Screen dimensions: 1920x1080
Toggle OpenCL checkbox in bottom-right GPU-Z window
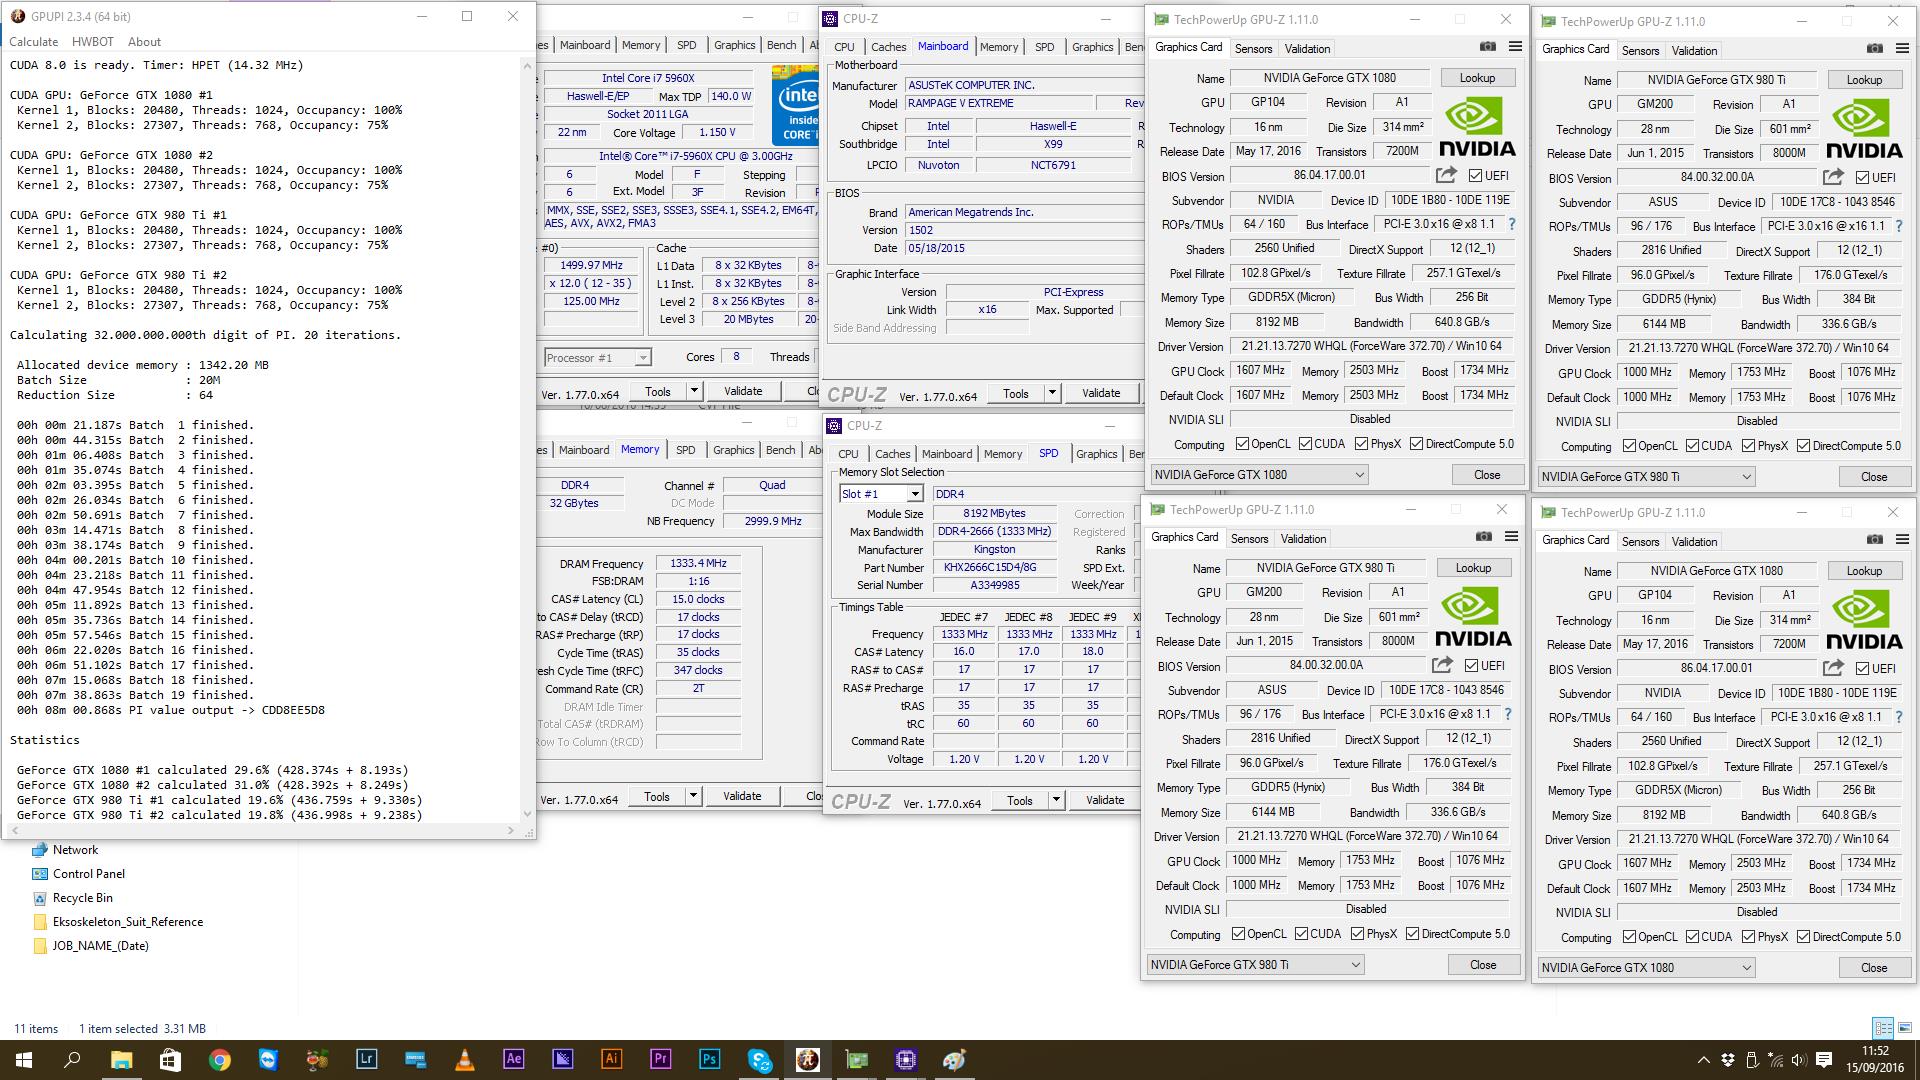pos(1629,937)
